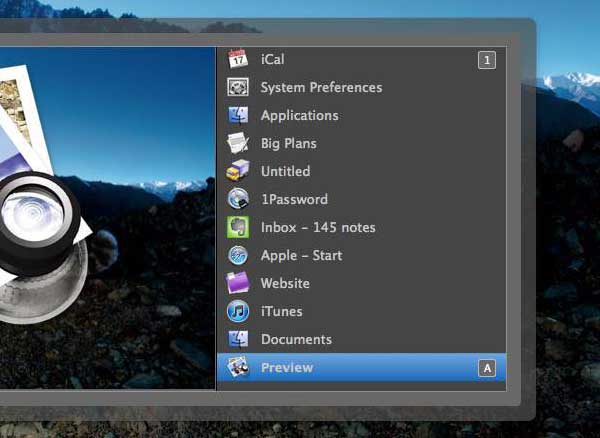
Task: Click the 1Password icon
Action: [x=238, y=199]
